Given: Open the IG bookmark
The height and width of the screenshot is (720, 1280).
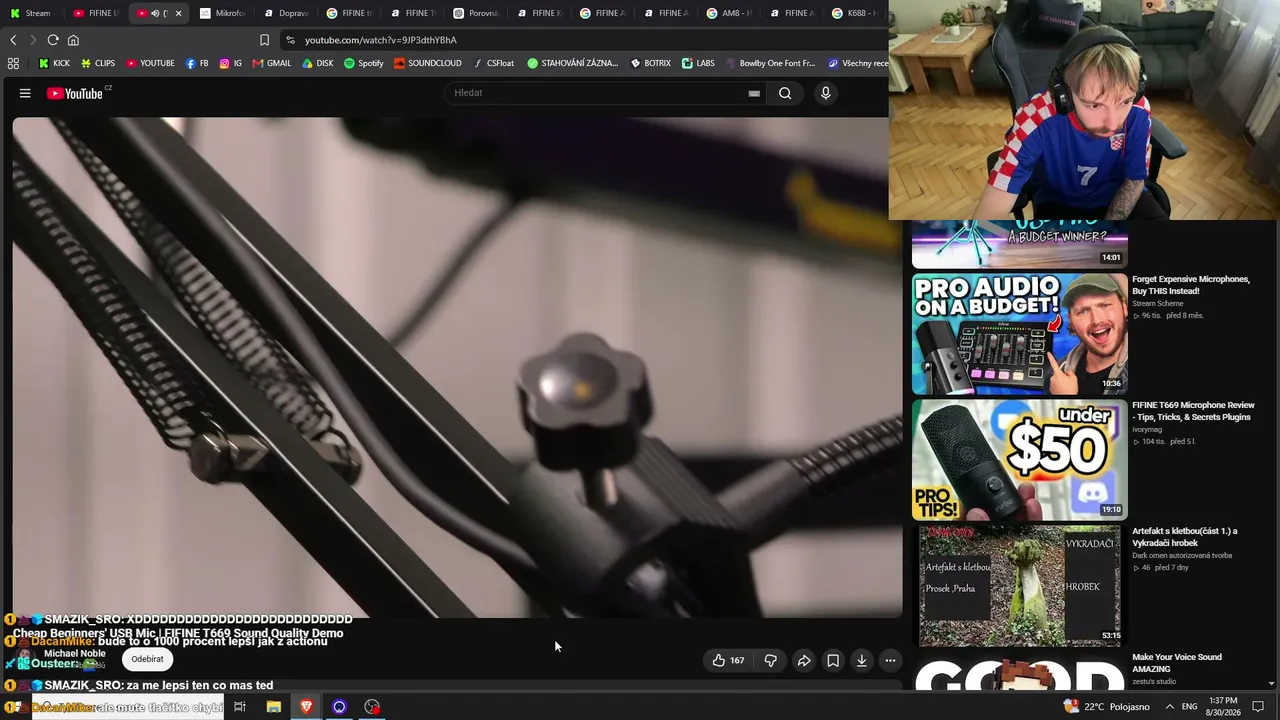Looking at the screenshot, I should pos(231,63).
